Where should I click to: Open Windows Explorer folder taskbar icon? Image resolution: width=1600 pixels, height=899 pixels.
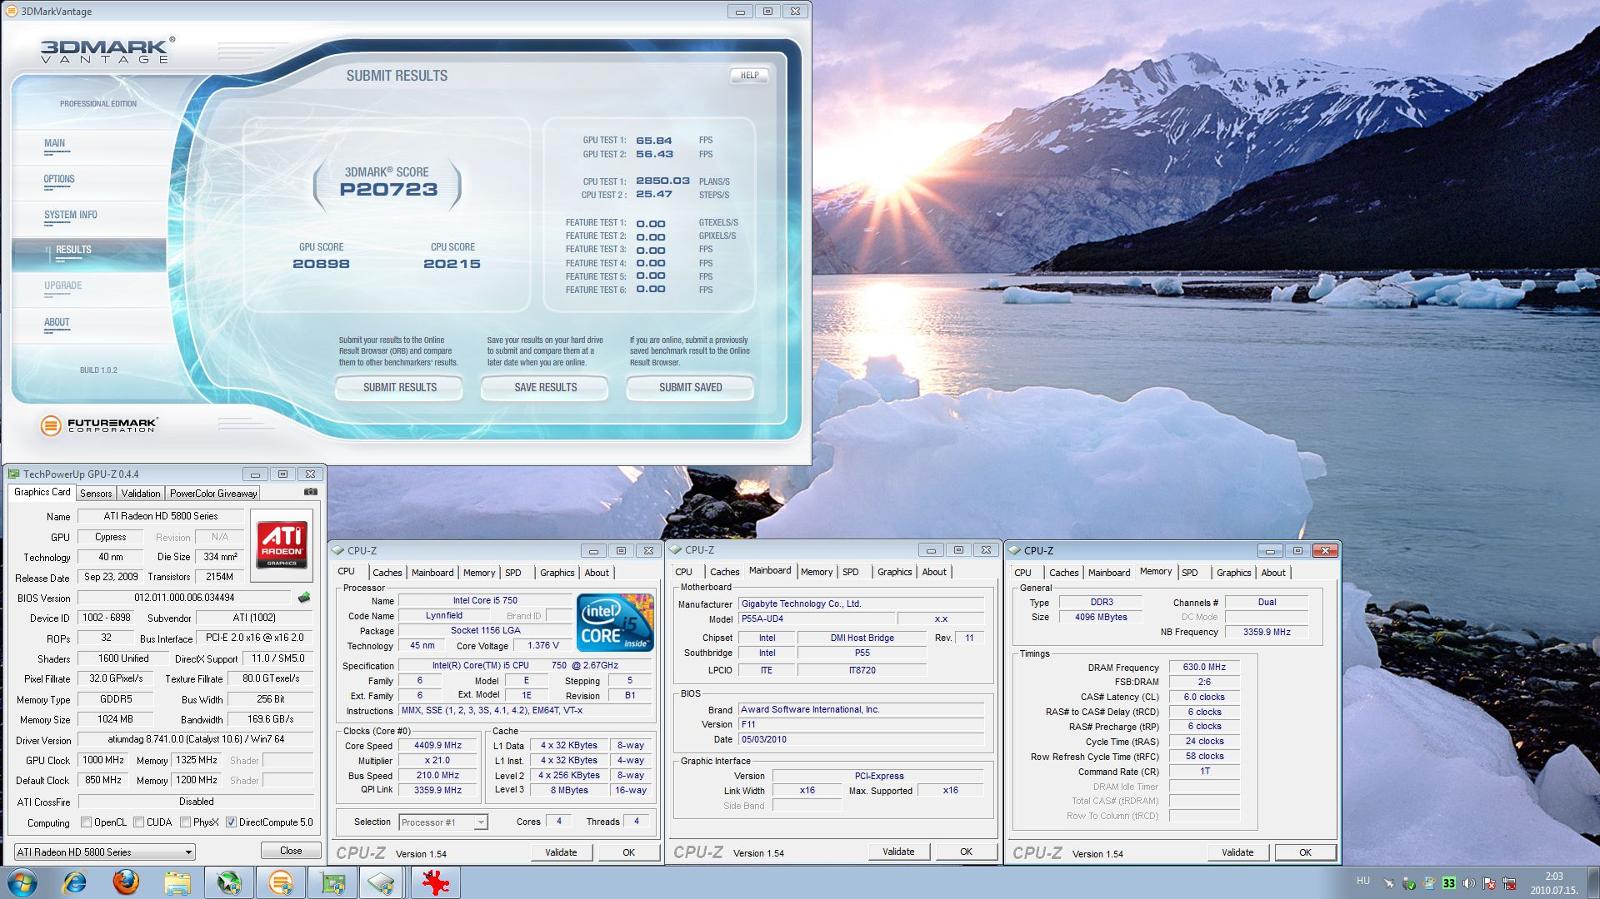point(177,883)
